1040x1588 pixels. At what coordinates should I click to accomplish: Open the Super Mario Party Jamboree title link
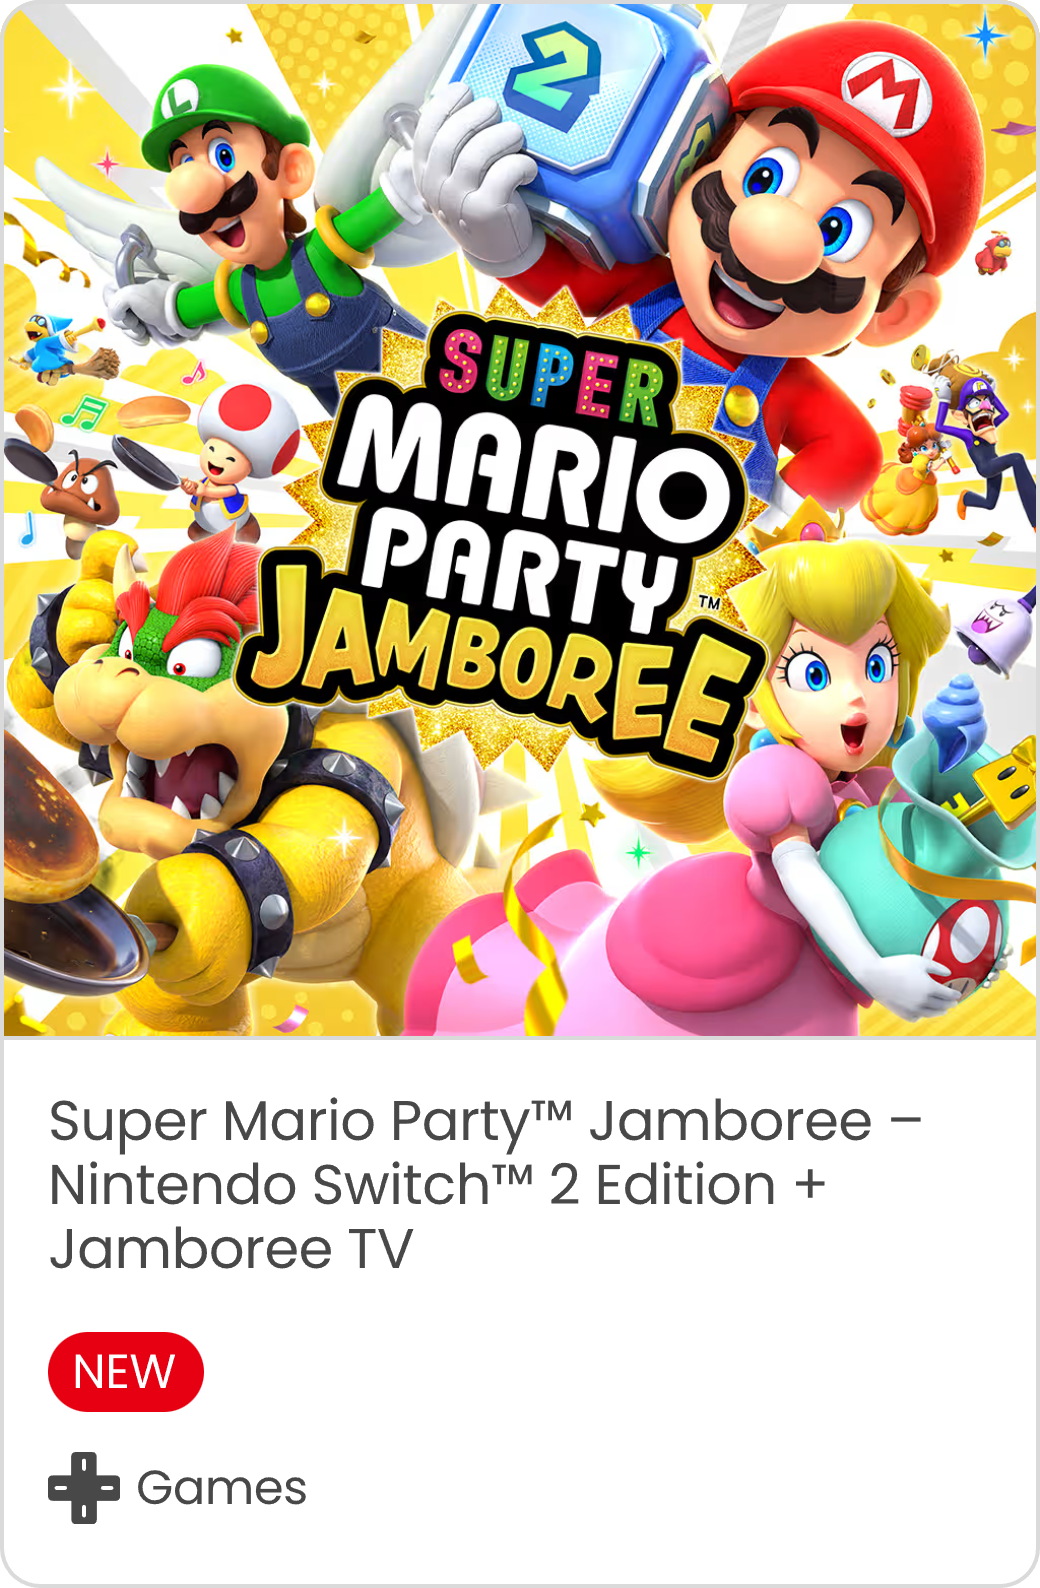point(486,1184)
